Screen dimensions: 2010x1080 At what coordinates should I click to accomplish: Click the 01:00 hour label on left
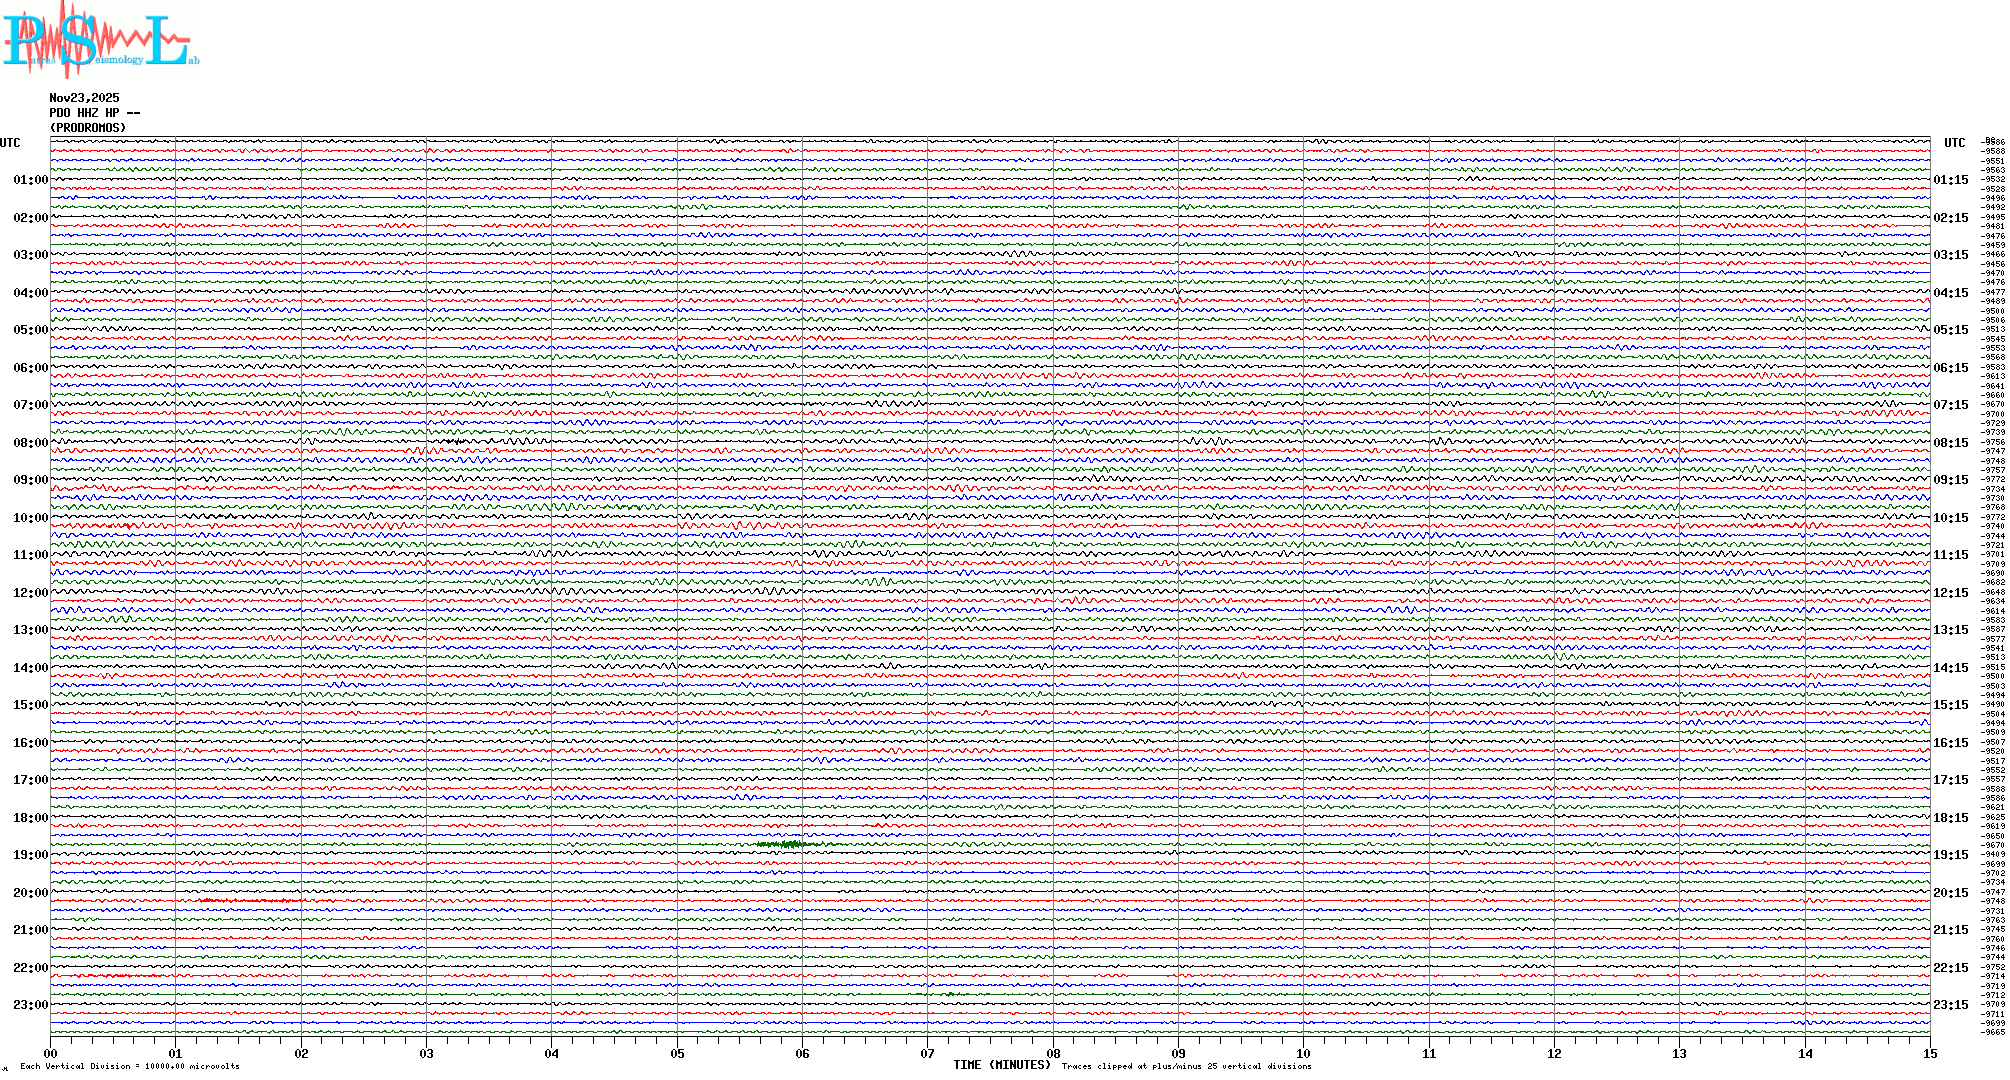tap(30, 180)
